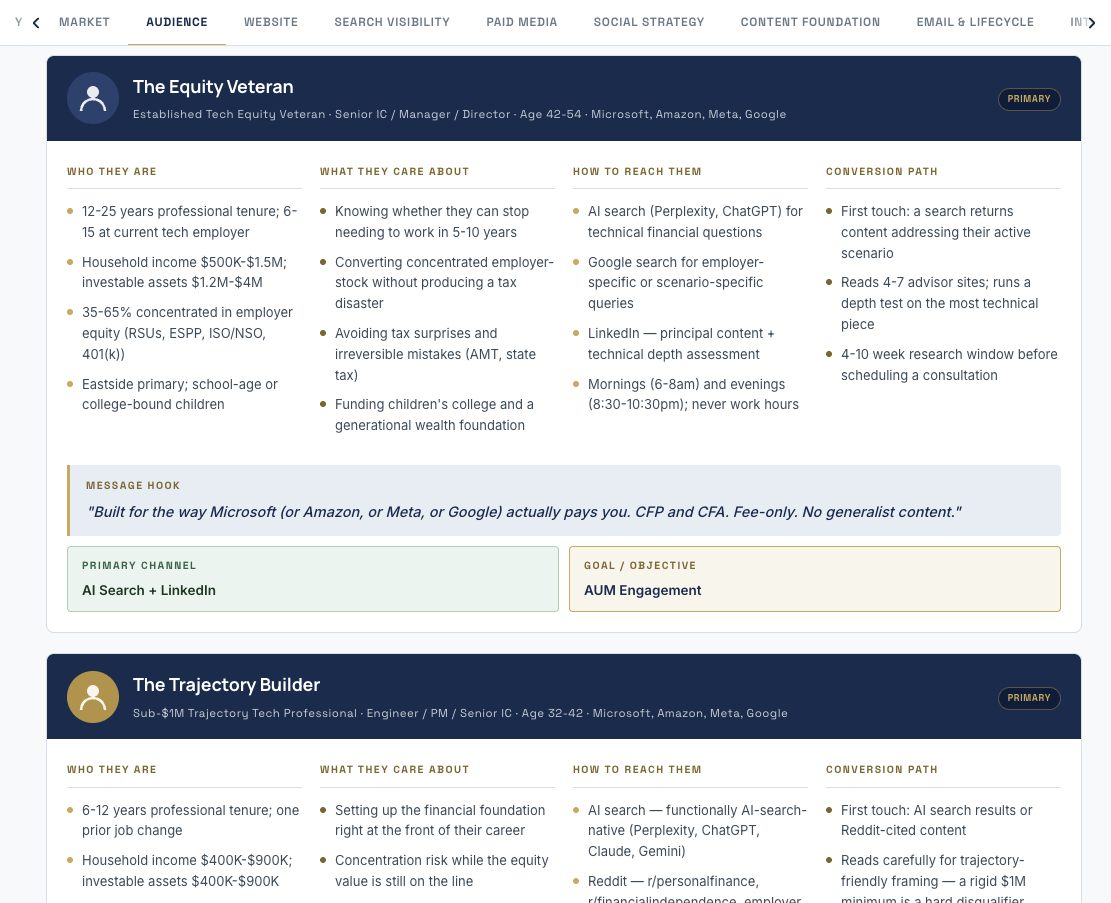Viewport: 1111px width, 903px height.
Task: Click The Equity Veteran heading
Action: [213, 86]
